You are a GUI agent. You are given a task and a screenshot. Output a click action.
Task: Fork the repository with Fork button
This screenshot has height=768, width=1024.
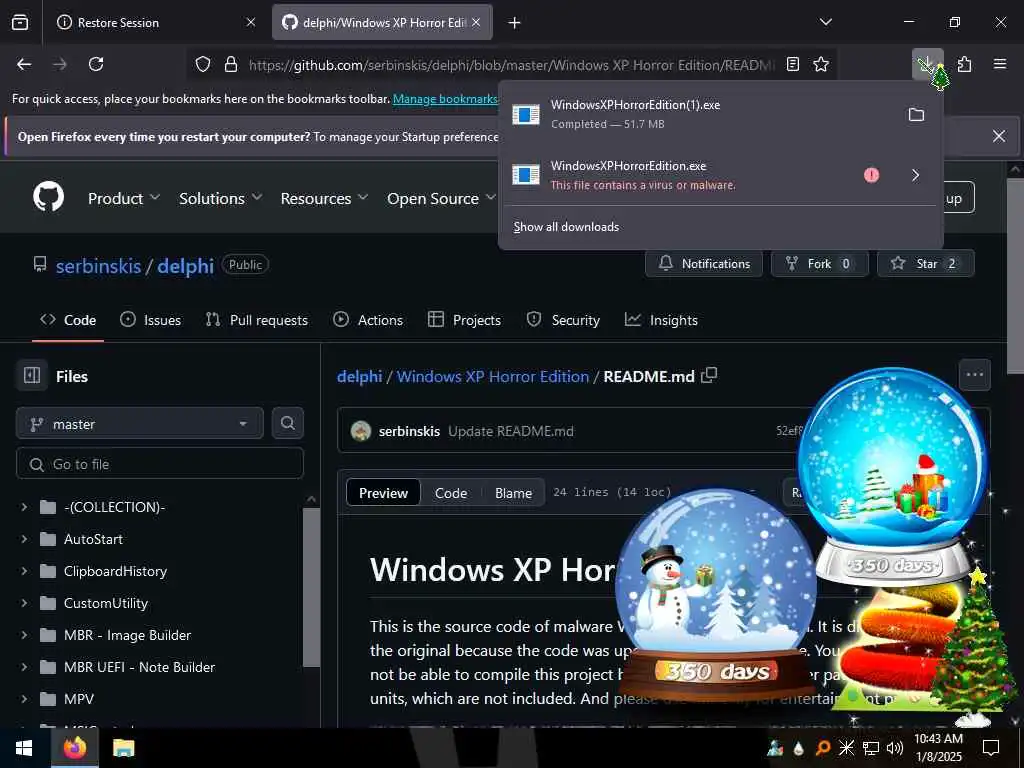pos(820,263)
